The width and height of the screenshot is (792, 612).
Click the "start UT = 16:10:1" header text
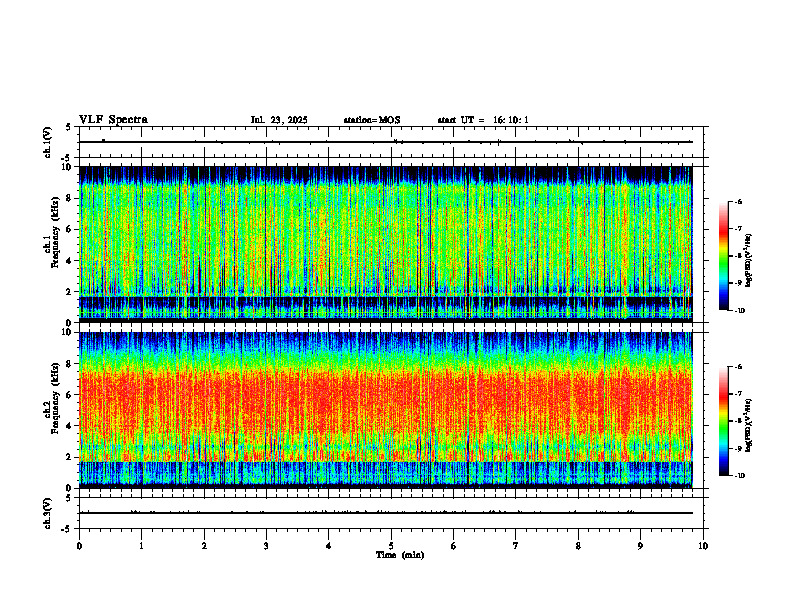click(483, 120)
